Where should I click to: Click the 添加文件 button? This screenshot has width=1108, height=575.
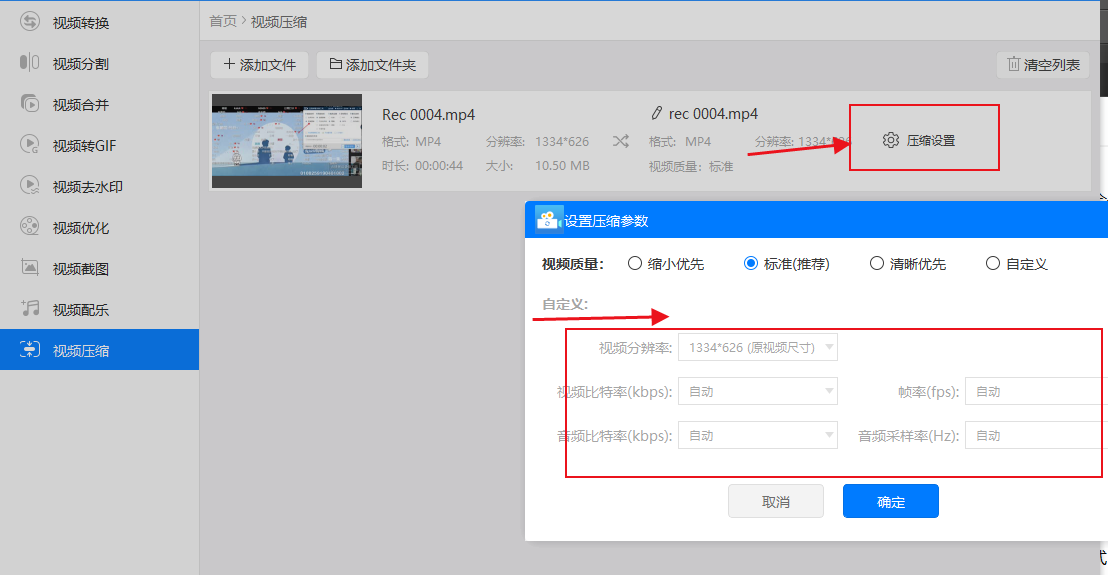[259, 64]
